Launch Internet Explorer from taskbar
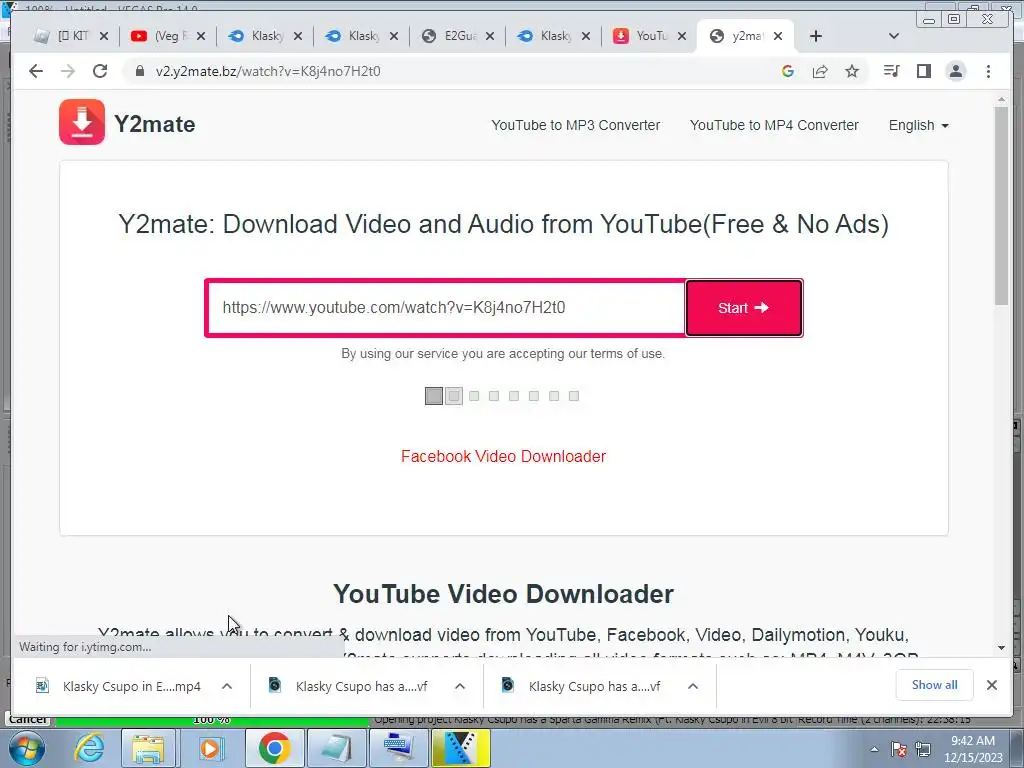The height and width of the screenshot is (768, 1024). point(89,748)
